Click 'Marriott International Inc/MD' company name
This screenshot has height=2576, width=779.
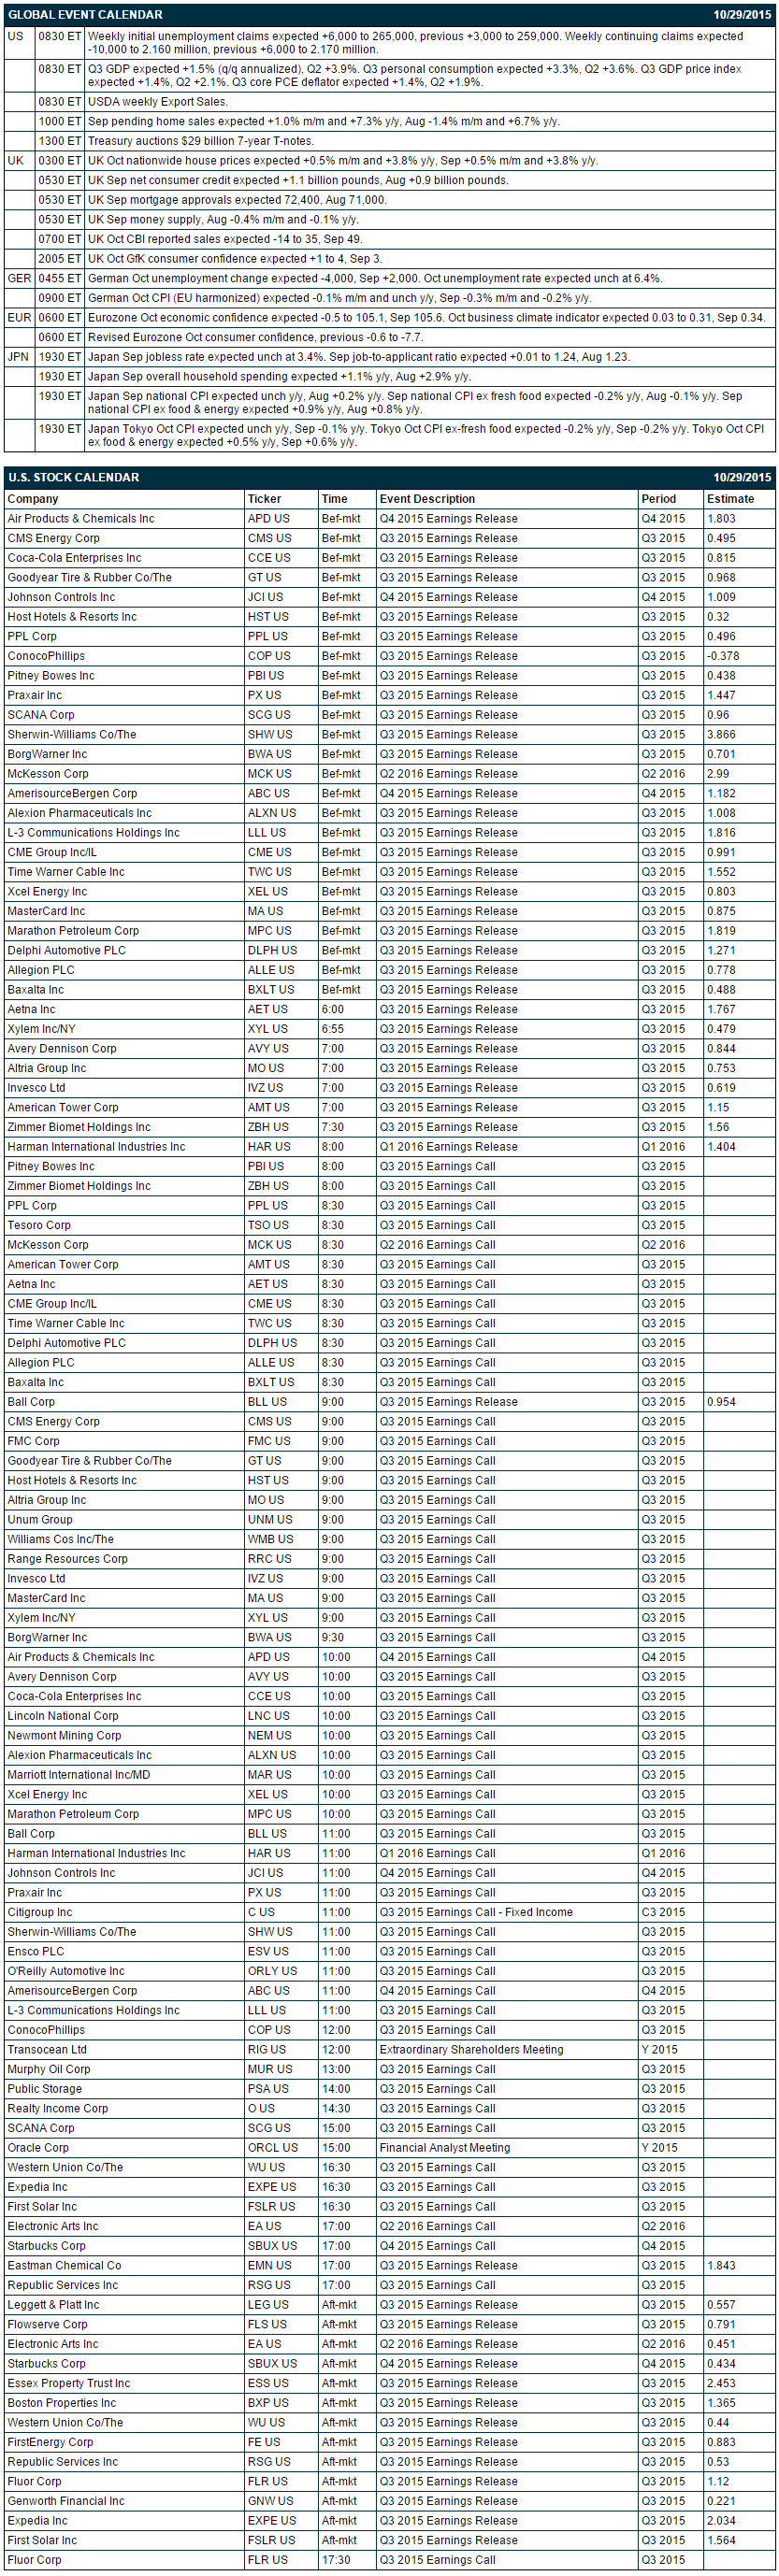(x=79, y=1775)
